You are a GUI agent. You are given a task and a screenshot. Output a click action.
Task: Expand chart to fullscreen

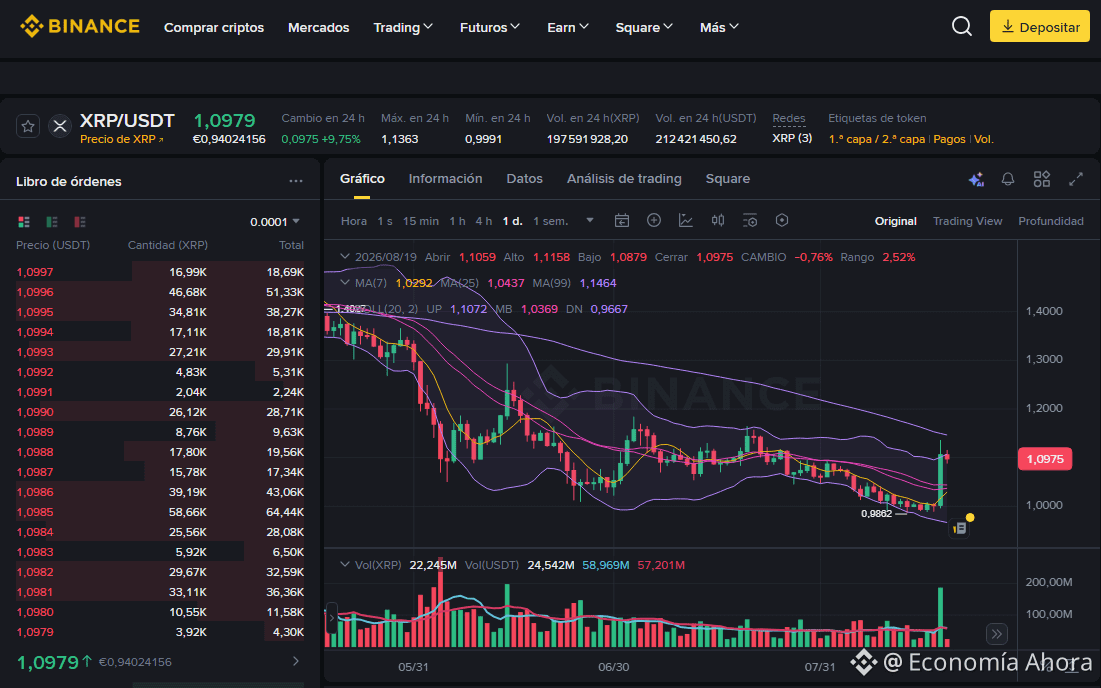[x=1076, y=179]
